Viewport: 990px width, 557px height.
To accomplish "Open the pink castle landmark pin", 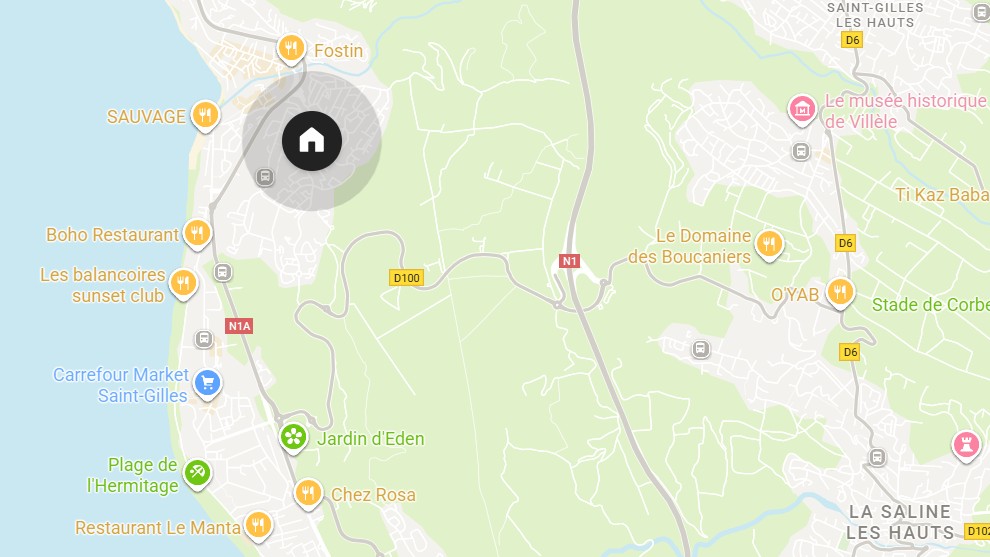I will (966, 446).
